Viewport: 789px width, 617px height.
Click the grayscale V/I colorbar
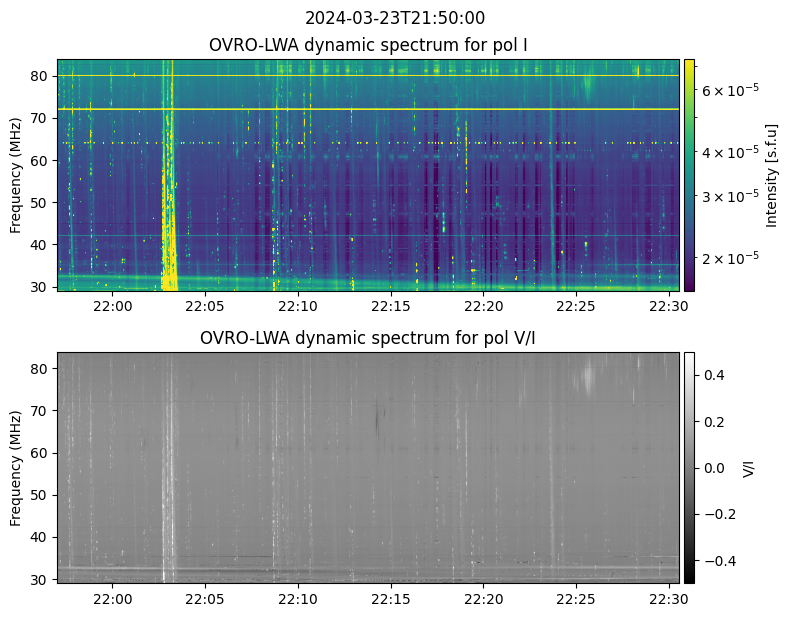click(689, 467)
